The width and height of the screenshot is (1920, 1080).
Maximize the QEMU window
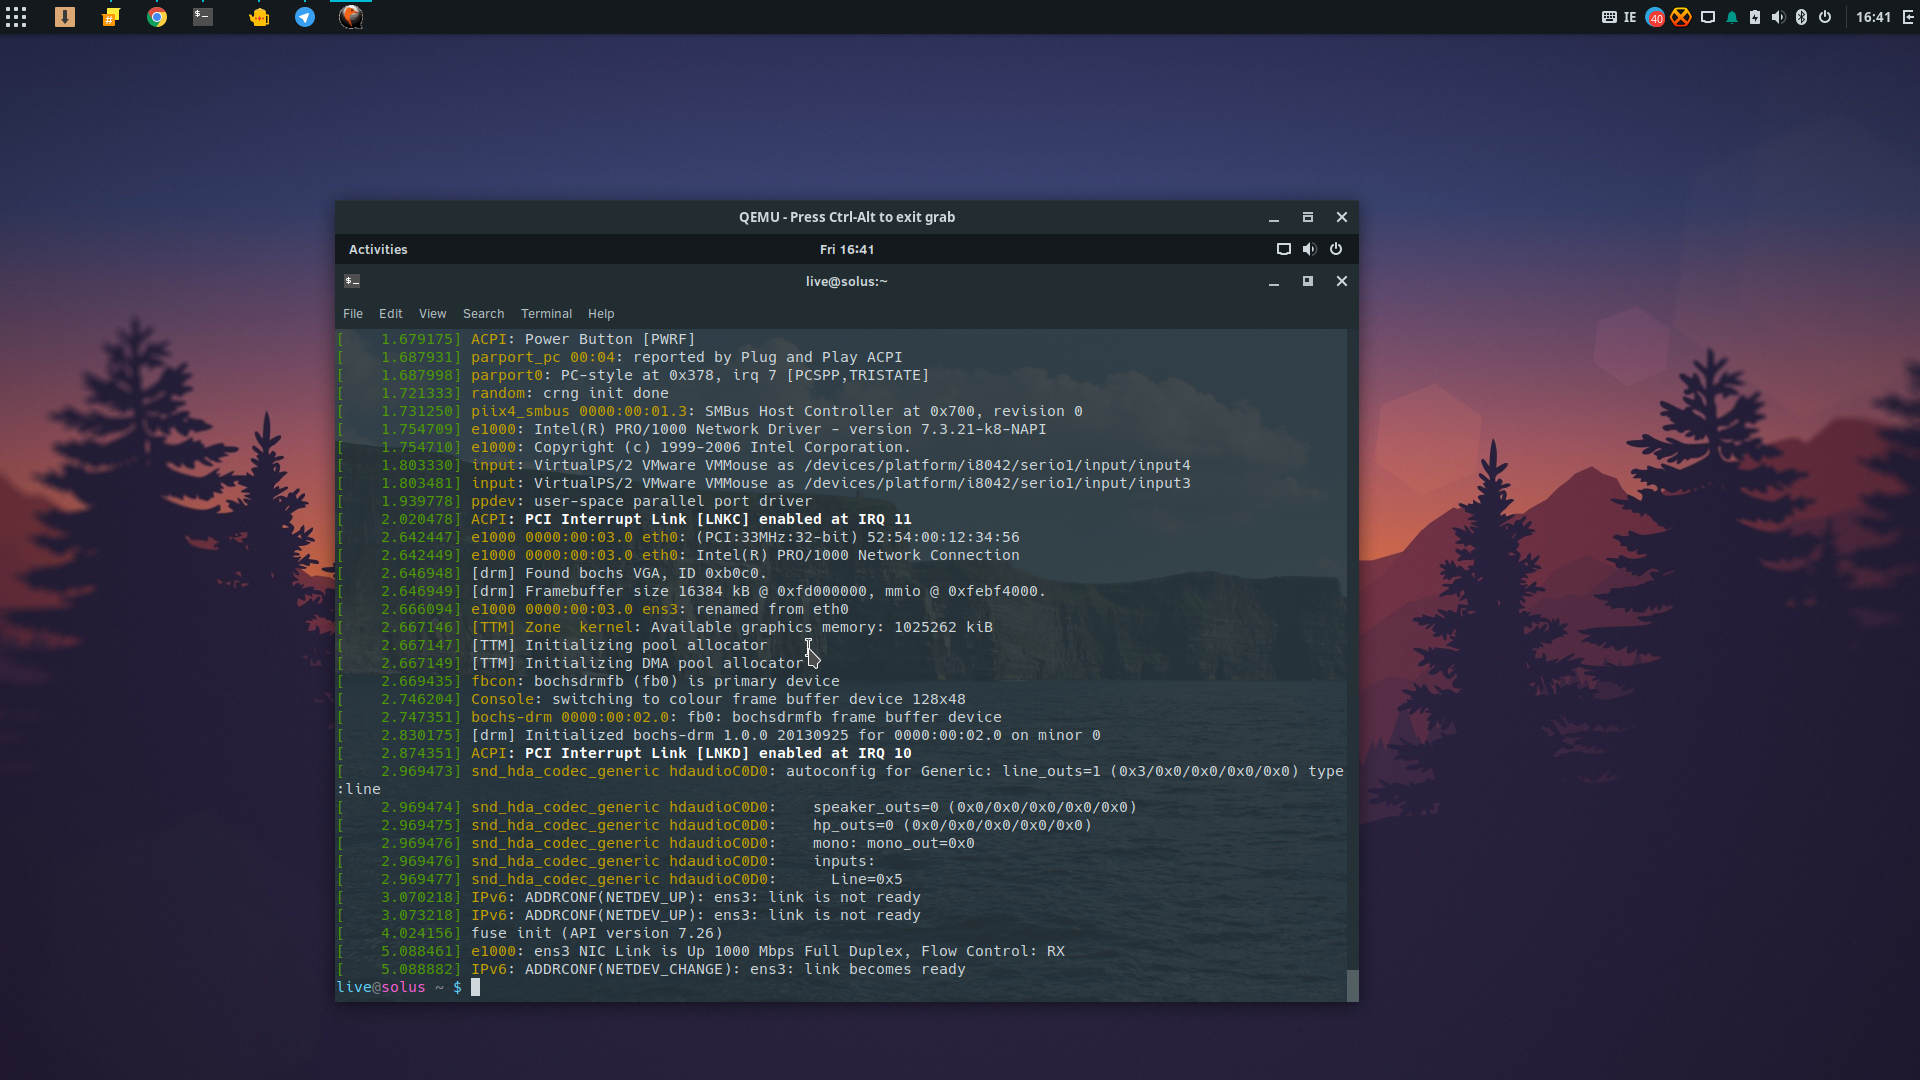point(1308,217)
